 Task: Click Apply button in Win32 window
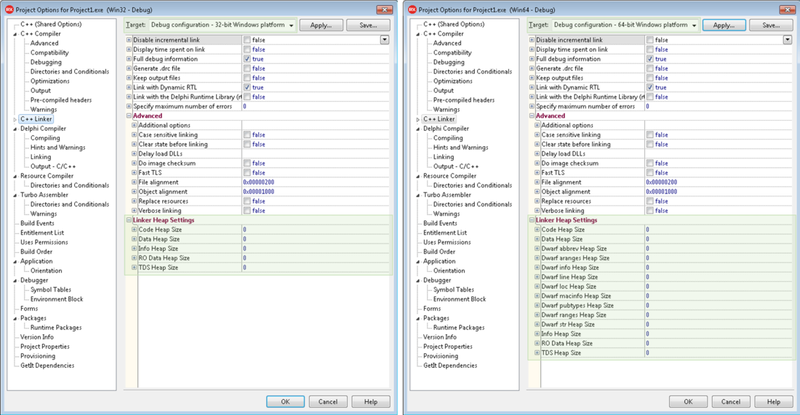click(x=321, y=25)
